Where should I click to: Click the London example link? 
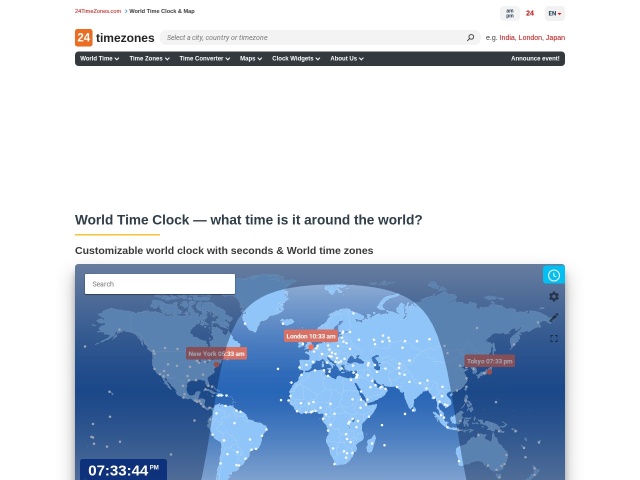point(530,38)
